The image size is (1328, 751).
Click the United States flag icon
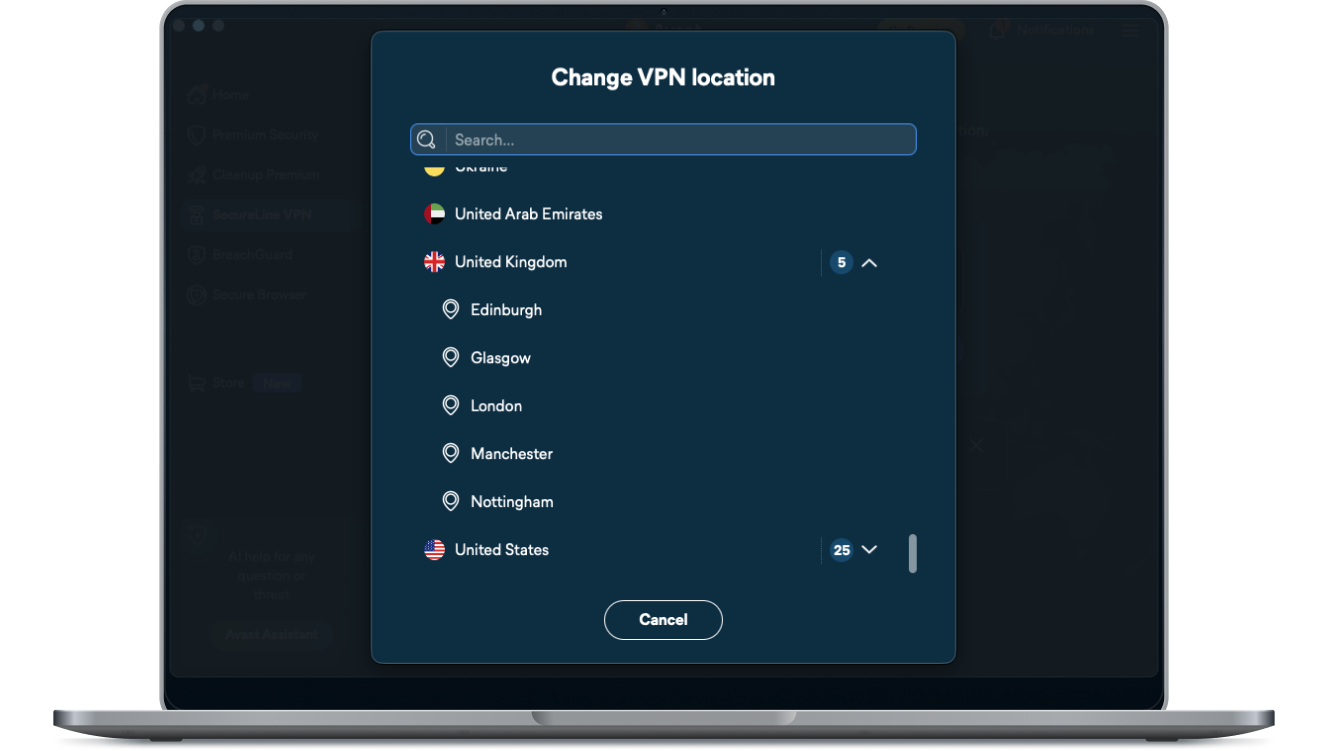click(x=434, y=550)
